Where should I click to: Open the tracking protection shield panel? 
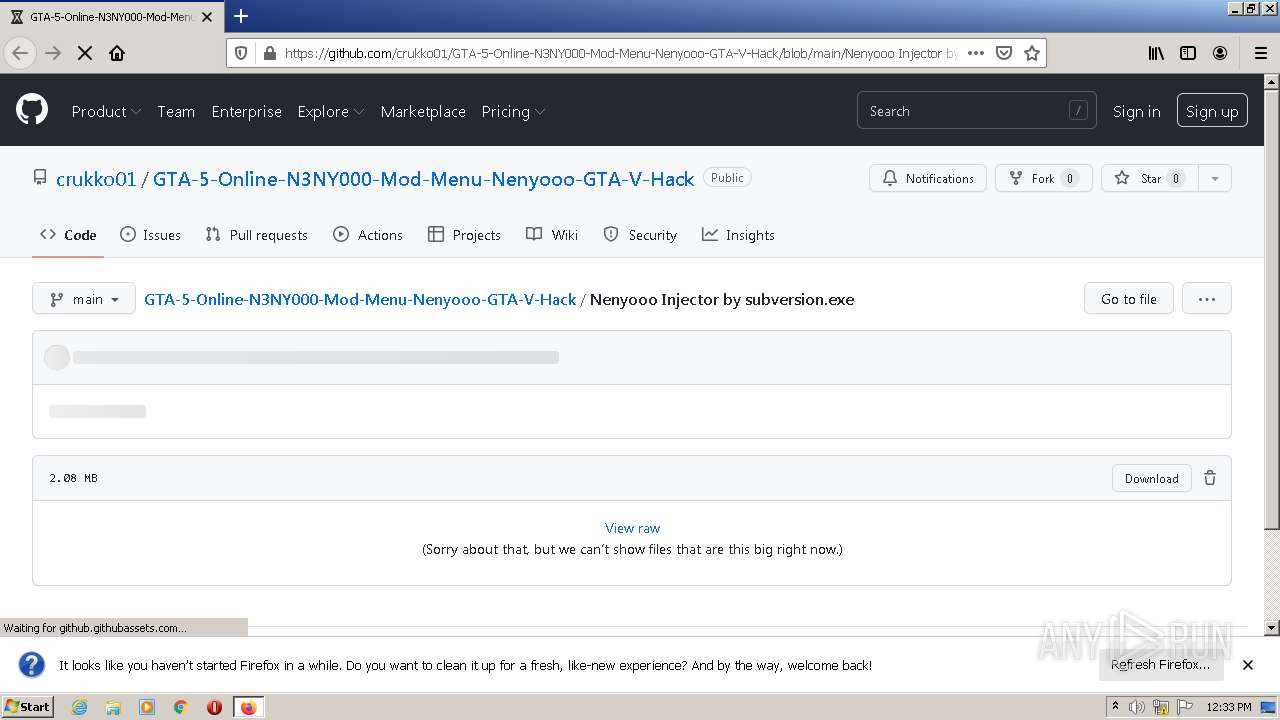[x=241, y=53]
